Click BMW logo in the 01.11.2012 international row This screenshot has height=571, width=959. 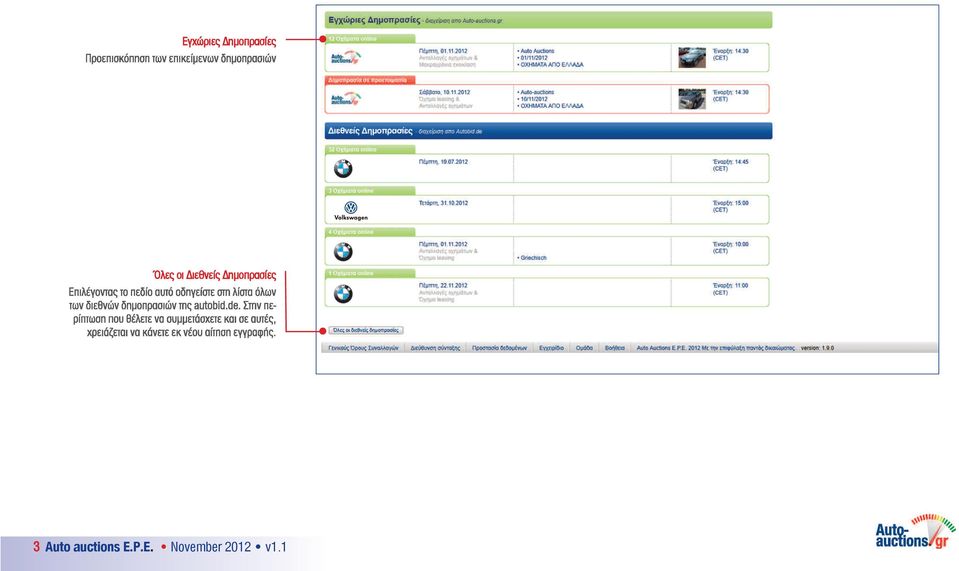pos(343,251)
